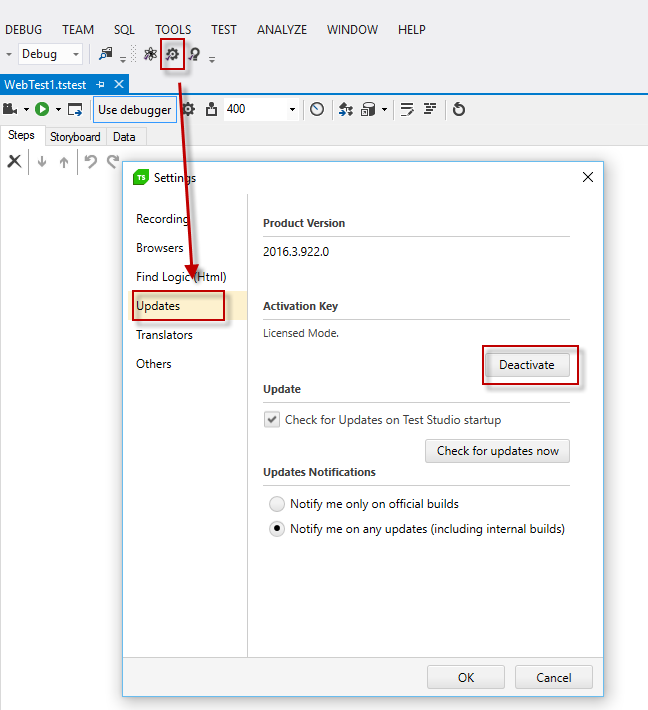Click the atom-shaped Test Studio toolbar icon
This screenshot has height=710, width=648.
tap(150, 54)
